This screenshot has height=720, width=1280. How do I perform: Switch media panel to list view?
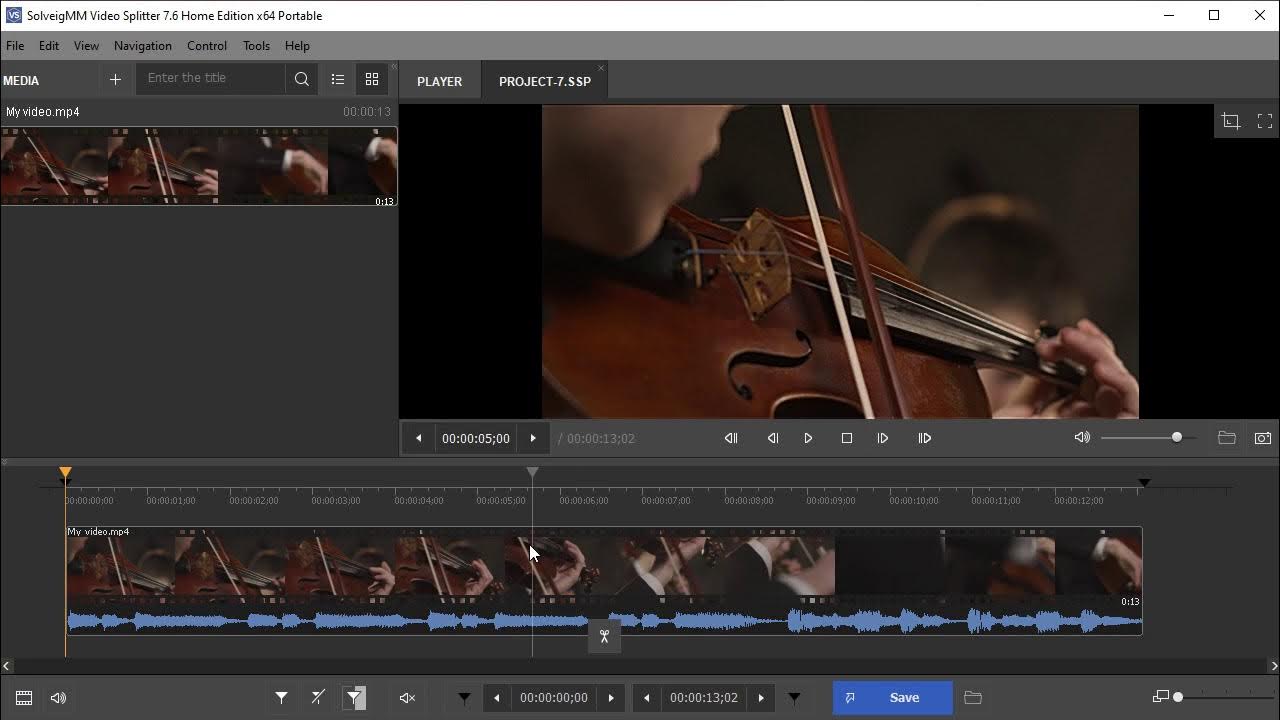338,79
